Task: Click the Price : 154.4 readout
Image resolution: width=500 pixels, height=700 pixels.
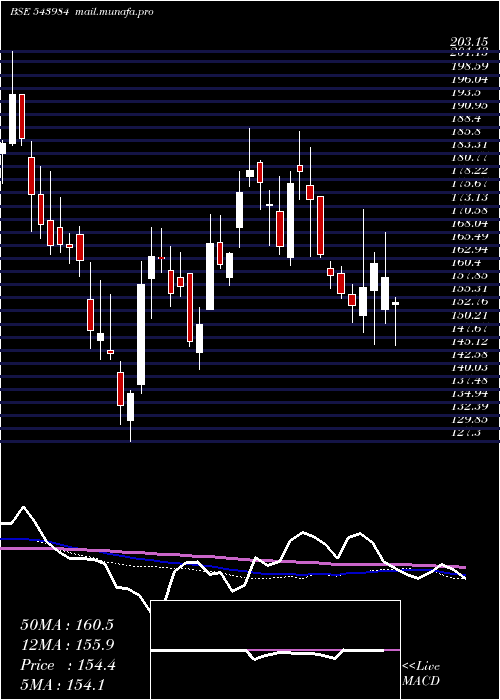Action: tap(68, 665)
